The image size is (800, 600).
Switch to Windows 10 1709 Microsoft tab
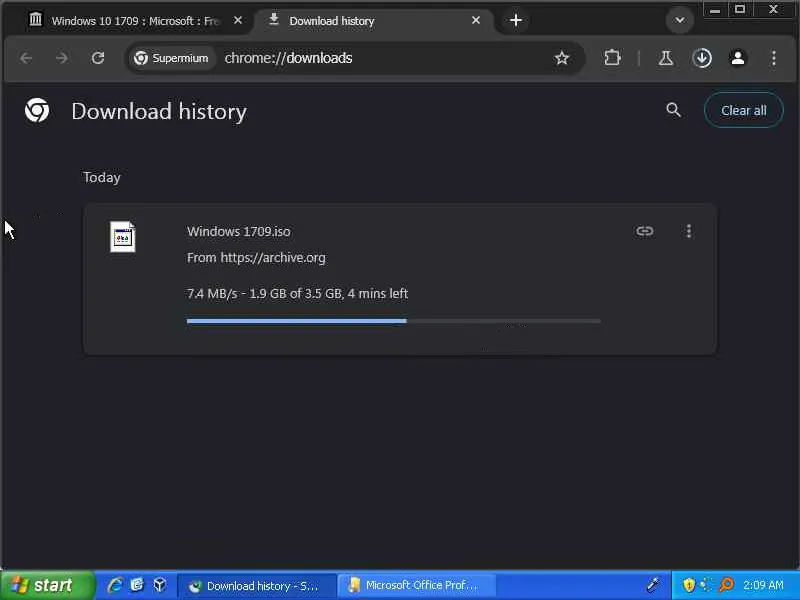(135, 21)
